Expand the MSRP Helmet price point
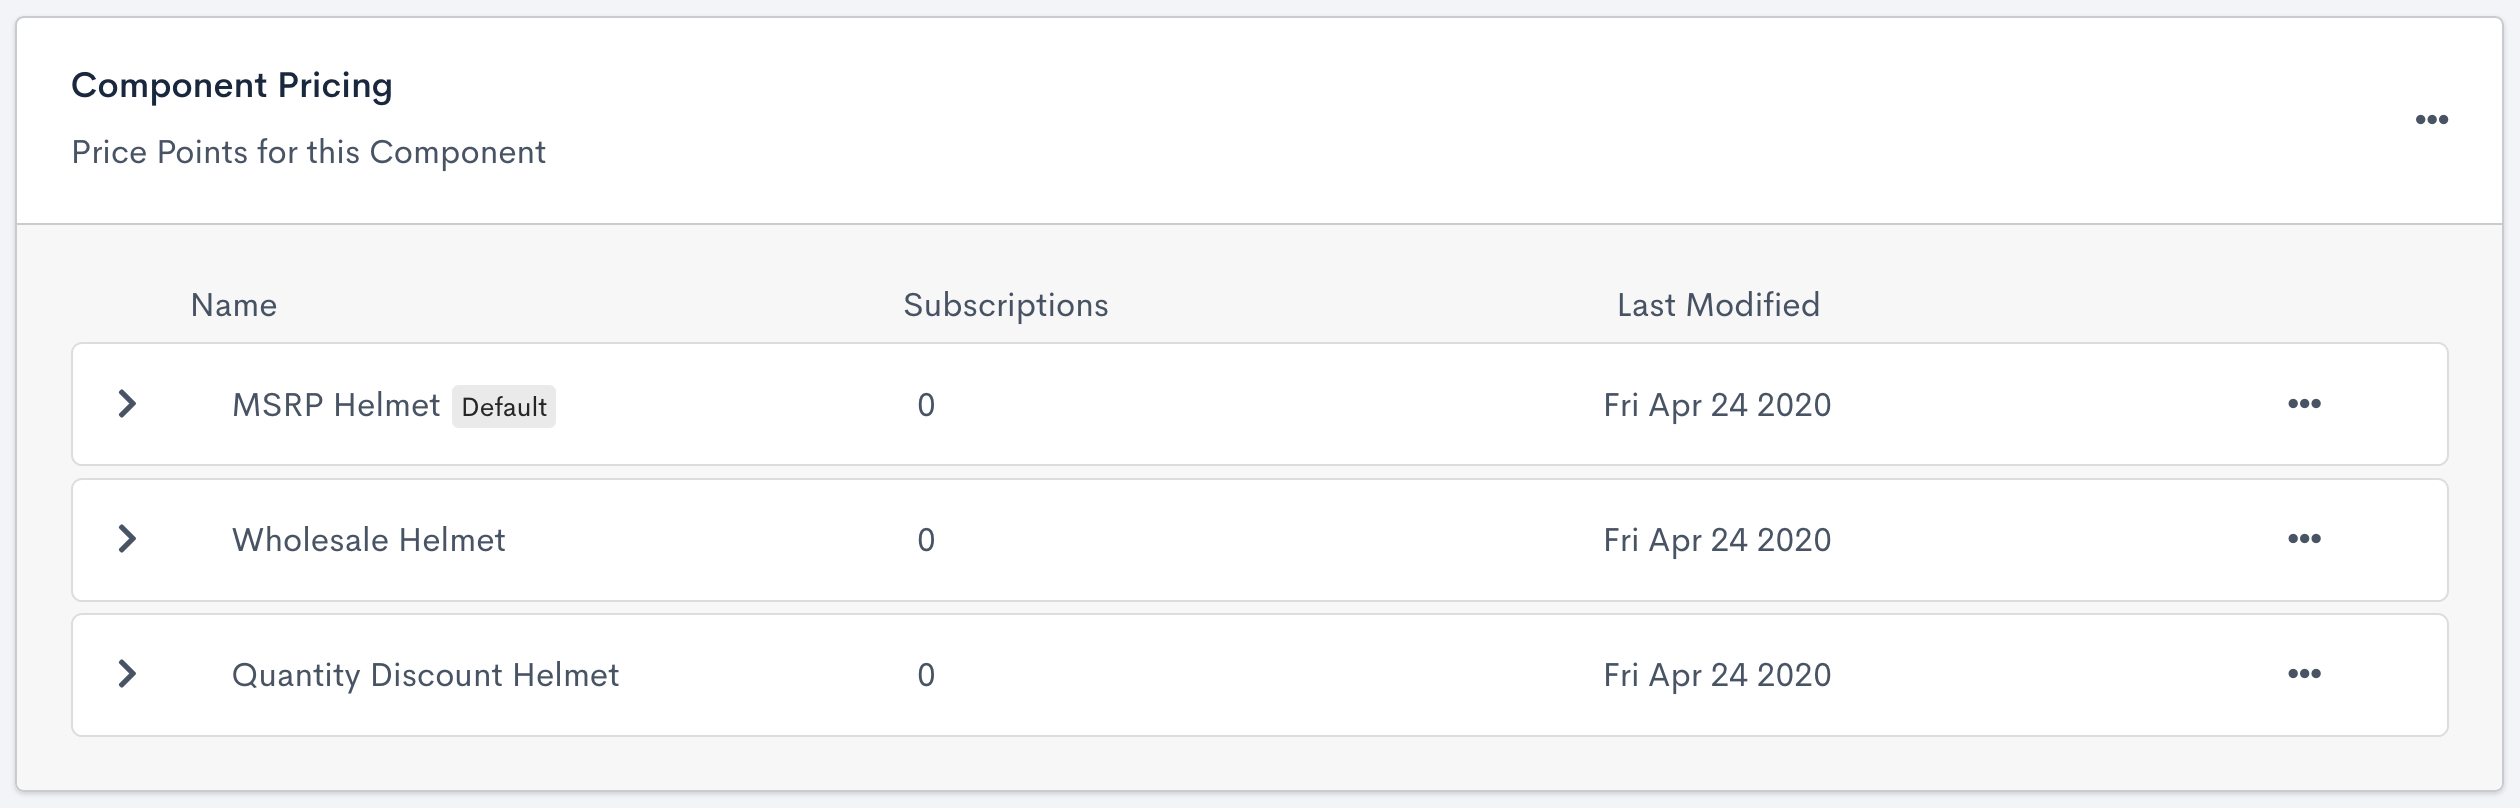The image size is (2520, 808). (x=127, y=404)
